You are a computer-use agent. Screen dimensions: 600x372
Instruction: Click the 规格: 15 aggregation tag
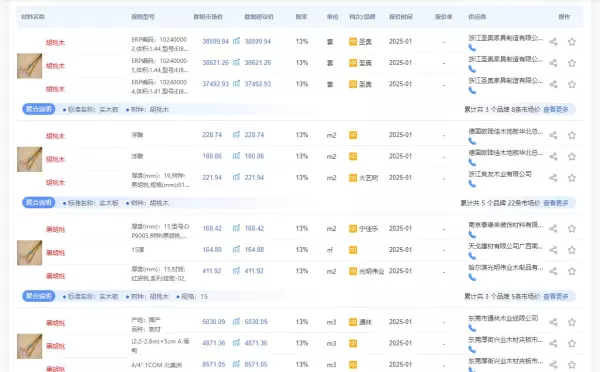tap(192, 297)
